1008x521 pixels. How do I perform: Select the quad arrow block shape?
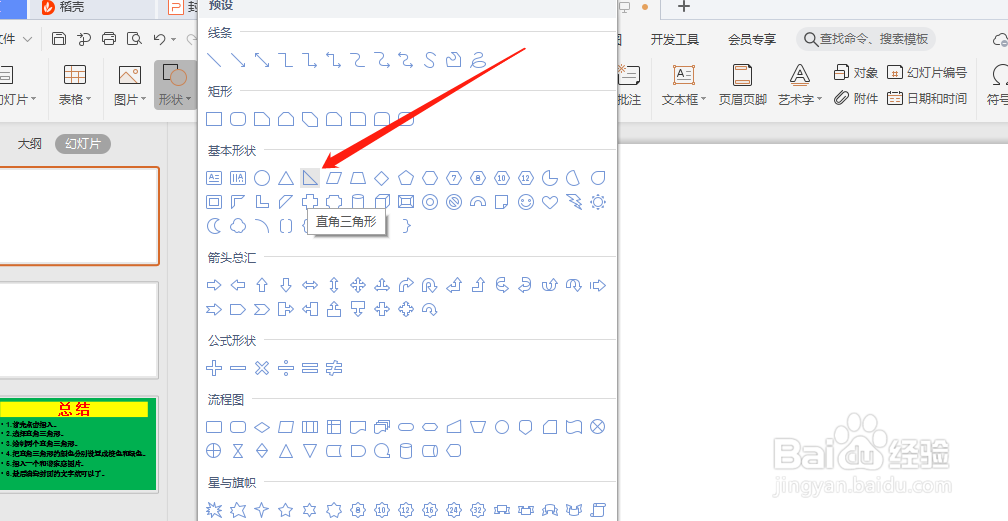tap(358, 285)
